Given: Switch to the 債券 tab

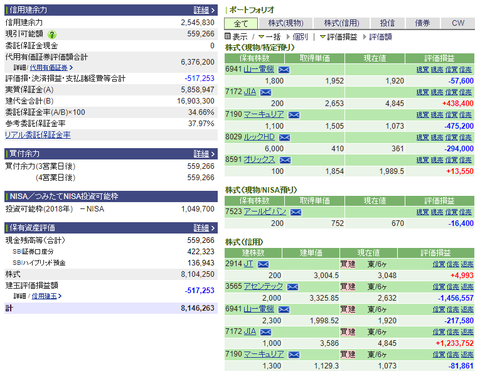Looking at the screenshot, I should tap(423, 23).
